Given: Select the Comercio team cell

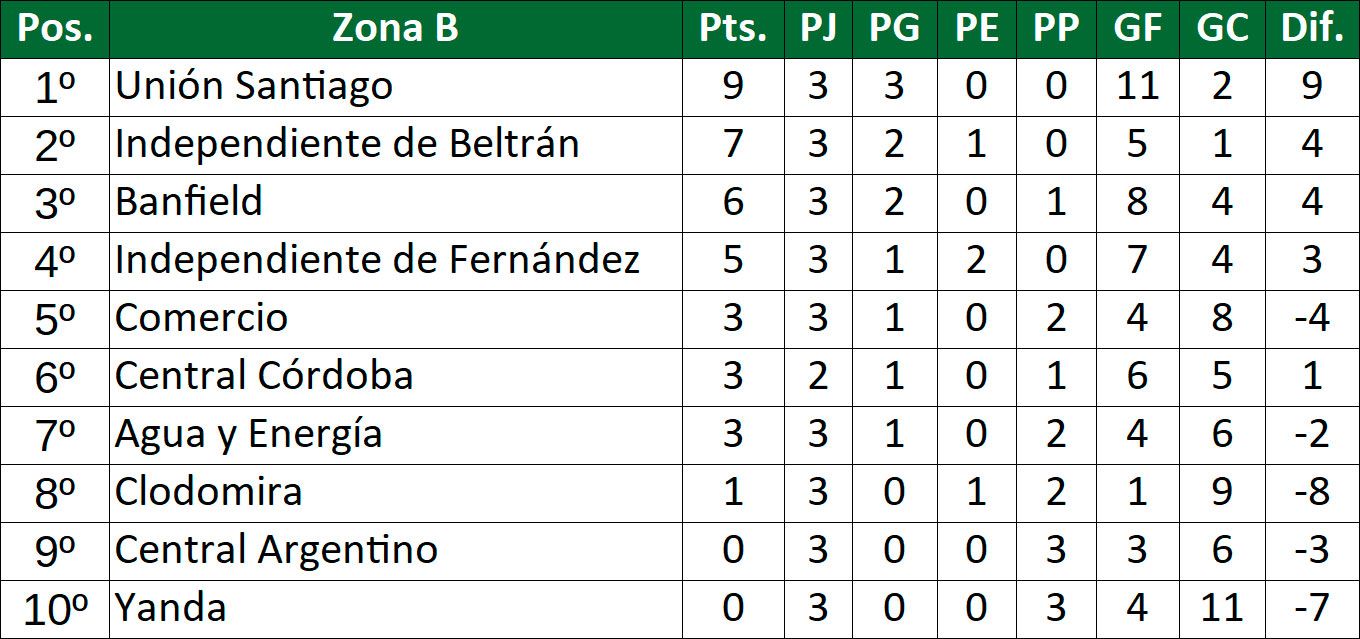Looking at the screenshot, I should point(201,318).
